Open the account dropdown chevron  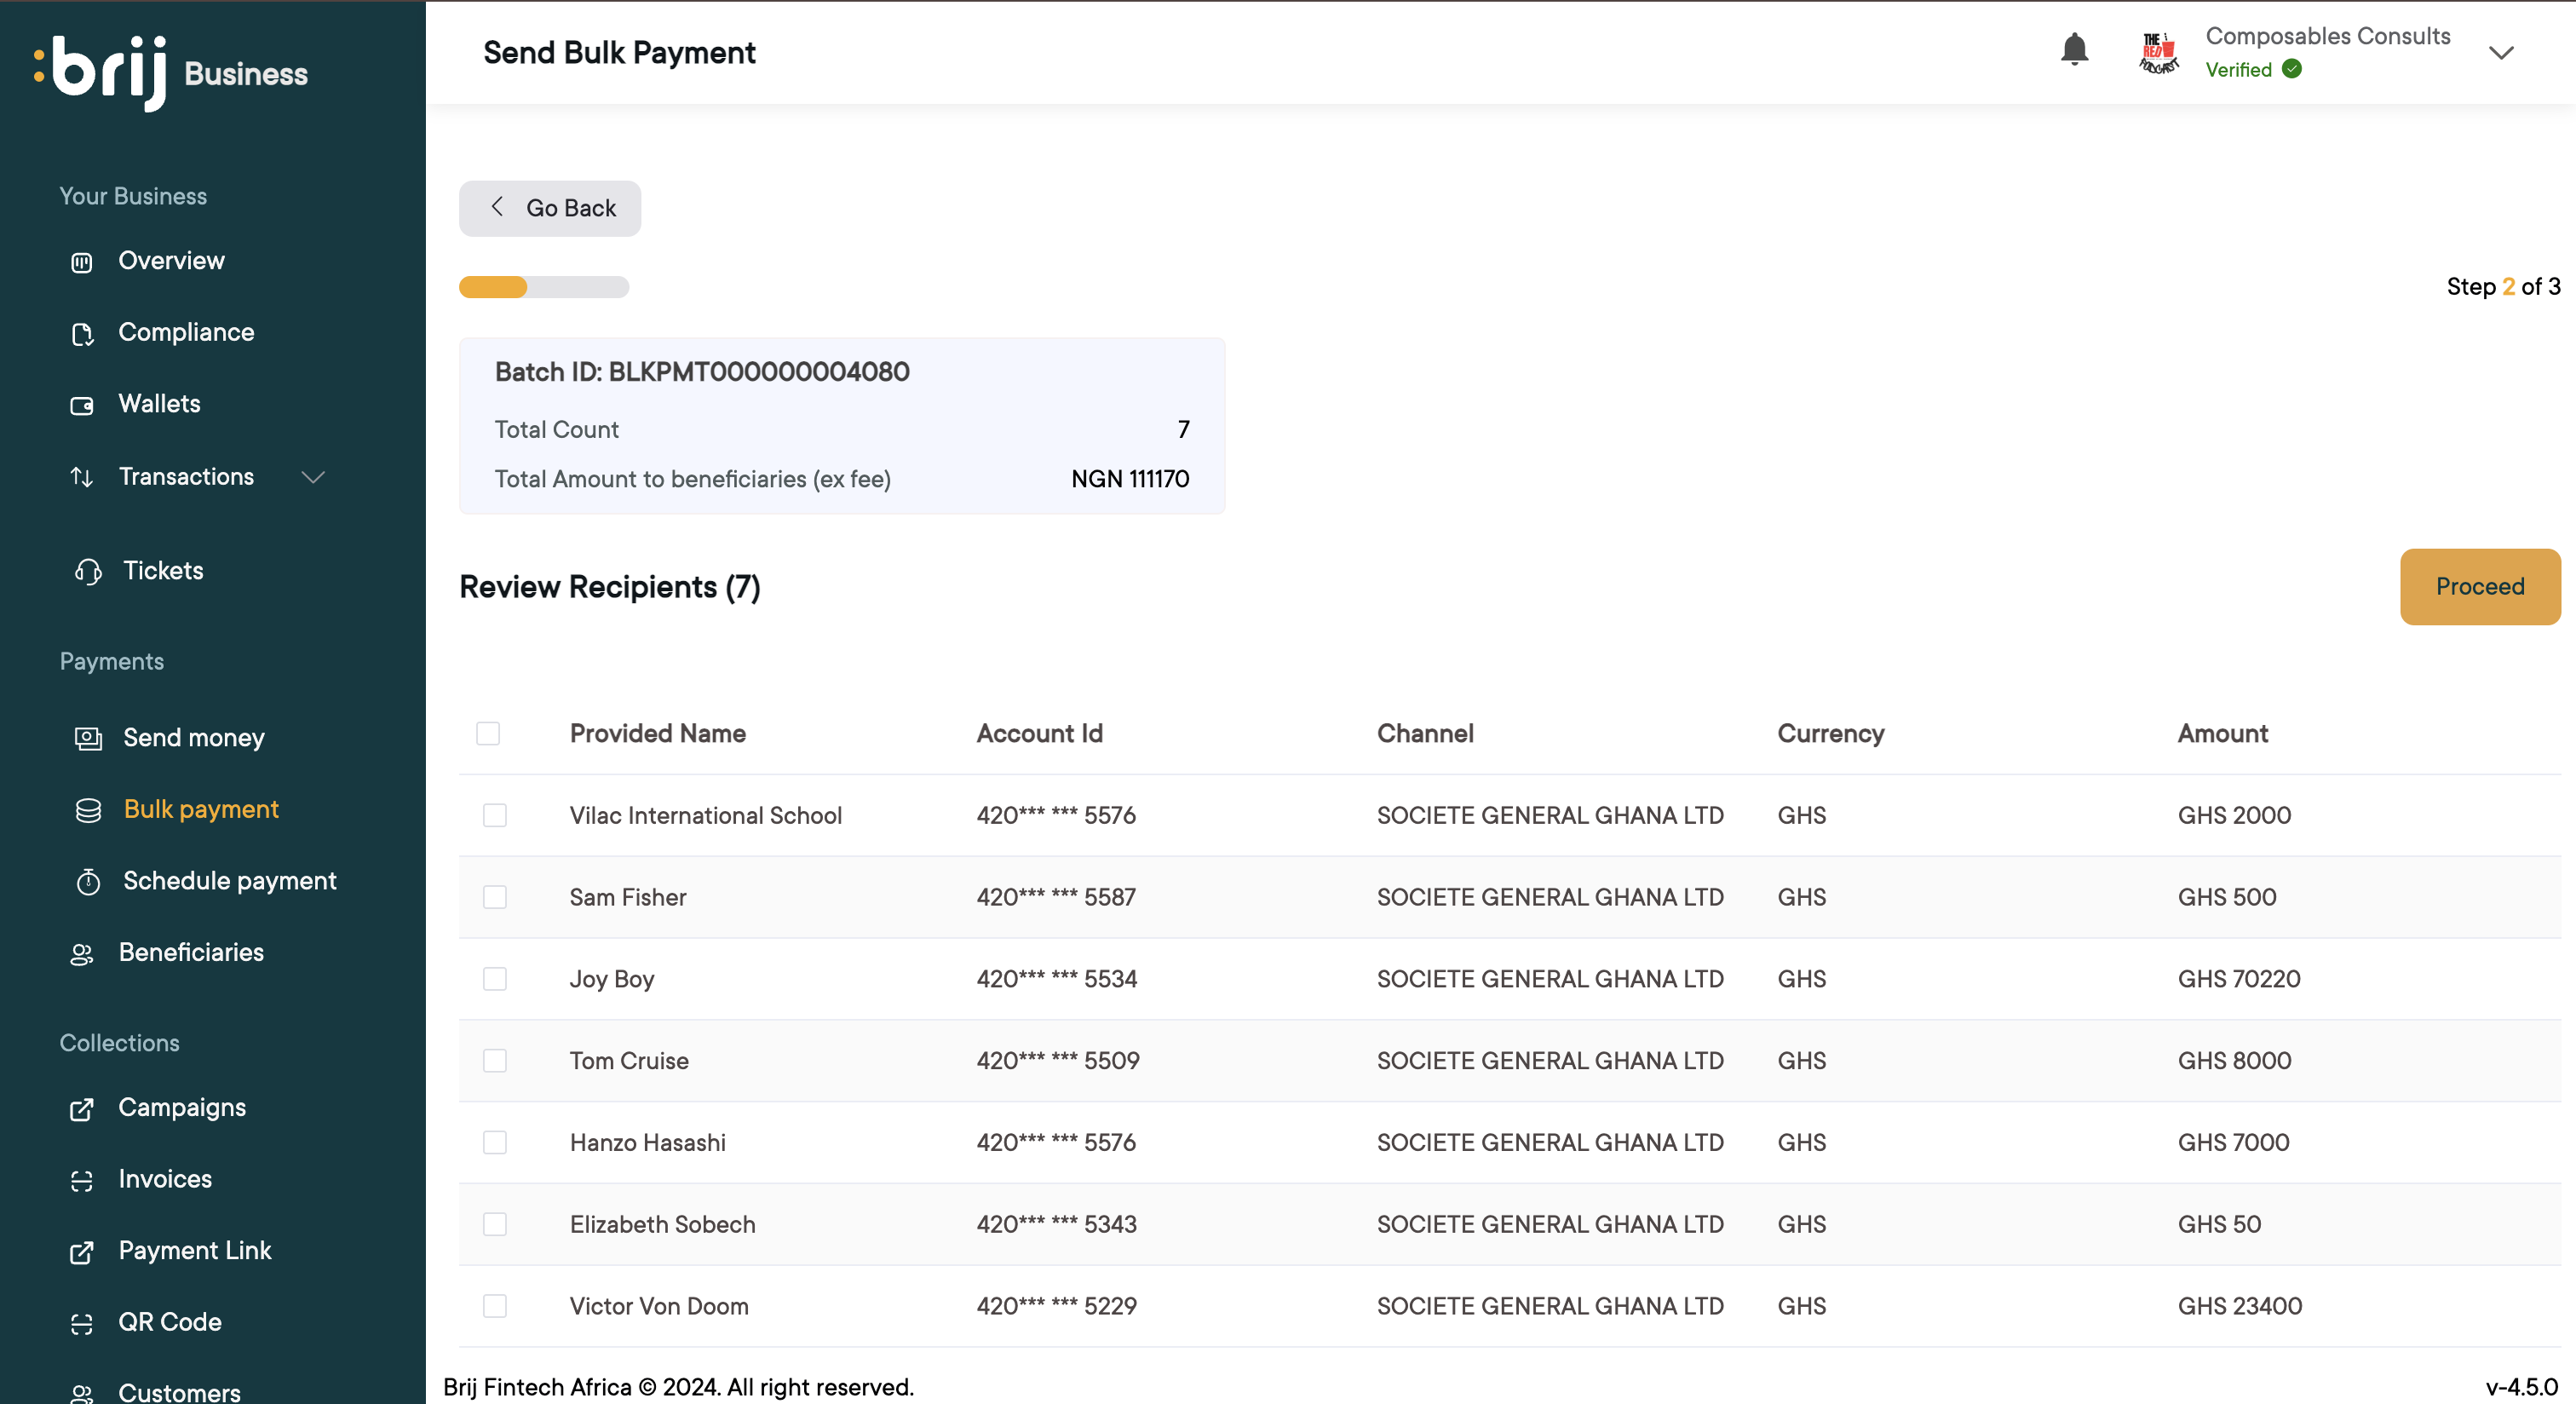click(x=2501, y=53)
